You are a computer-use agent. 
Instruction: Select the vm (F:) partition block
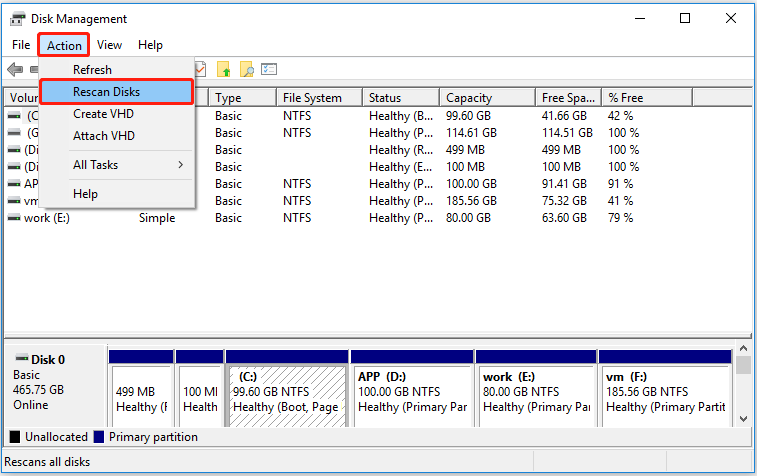pyautogui.click(x=665, y=389)
